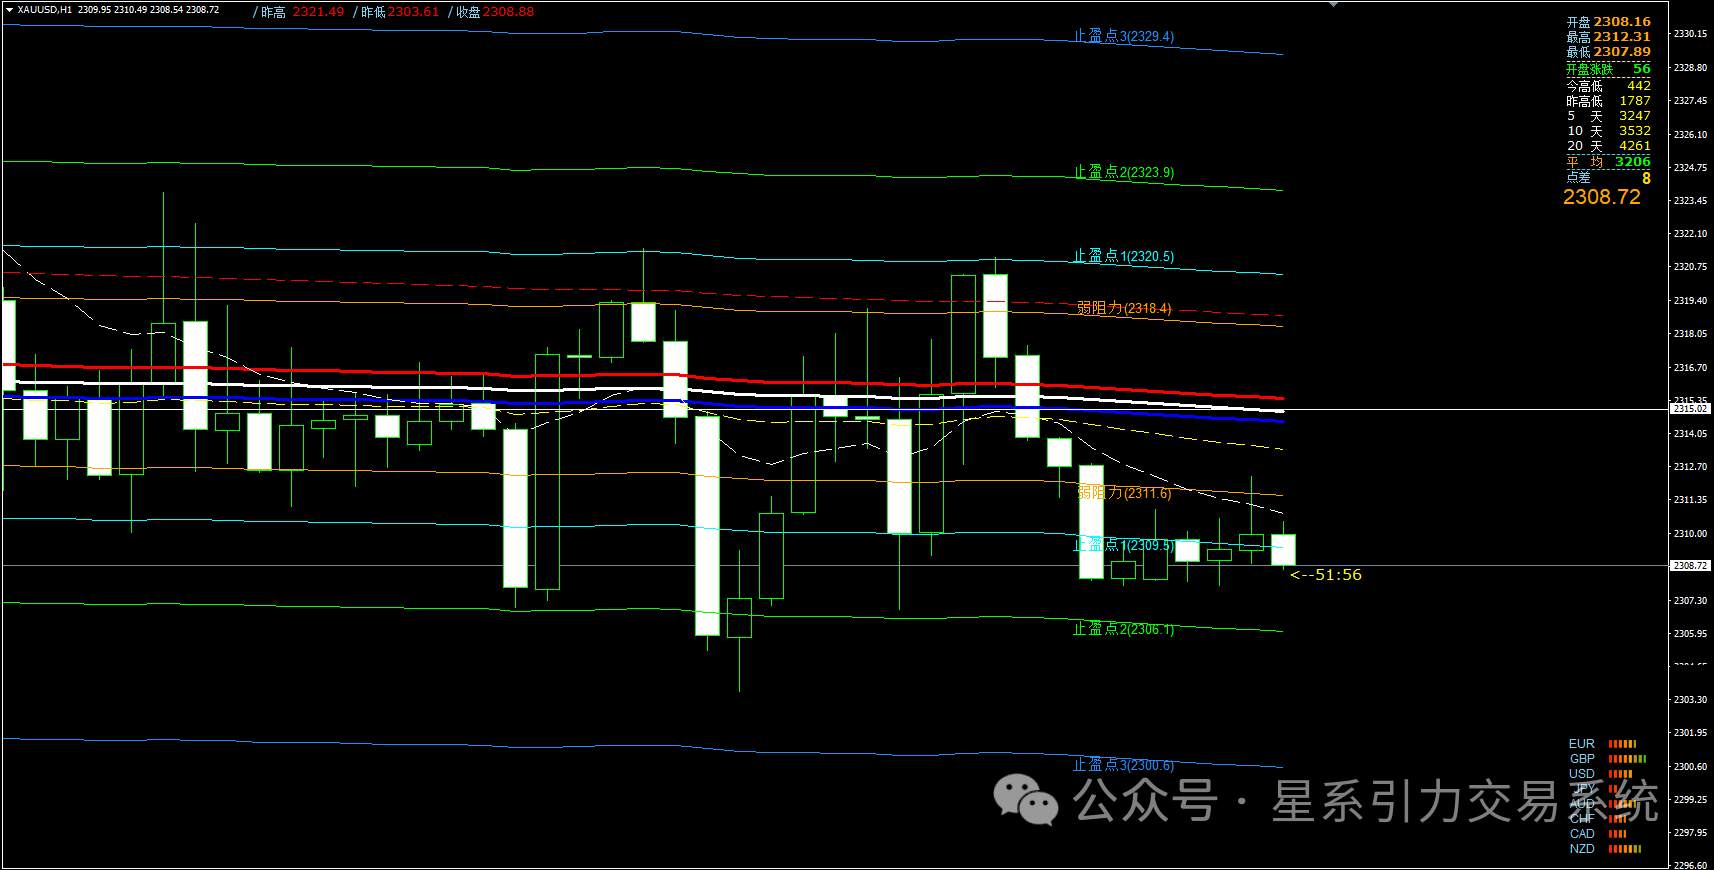Click the NZD currency strength meter bars
This screenshot has width=1714, height=870.
pyautogui.click(x=1625, y=849)
